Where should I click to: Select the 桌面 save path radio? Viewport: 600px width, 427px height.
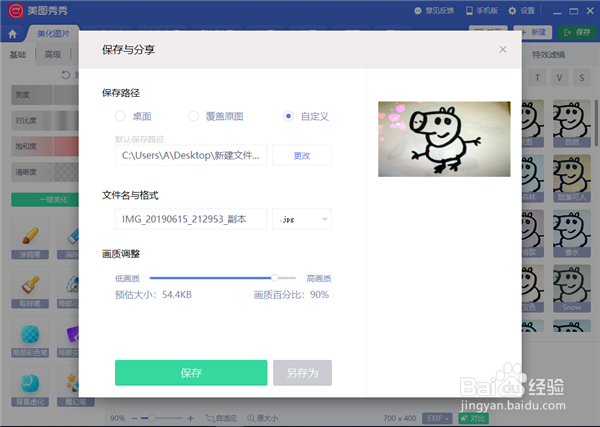pos(120,116)
